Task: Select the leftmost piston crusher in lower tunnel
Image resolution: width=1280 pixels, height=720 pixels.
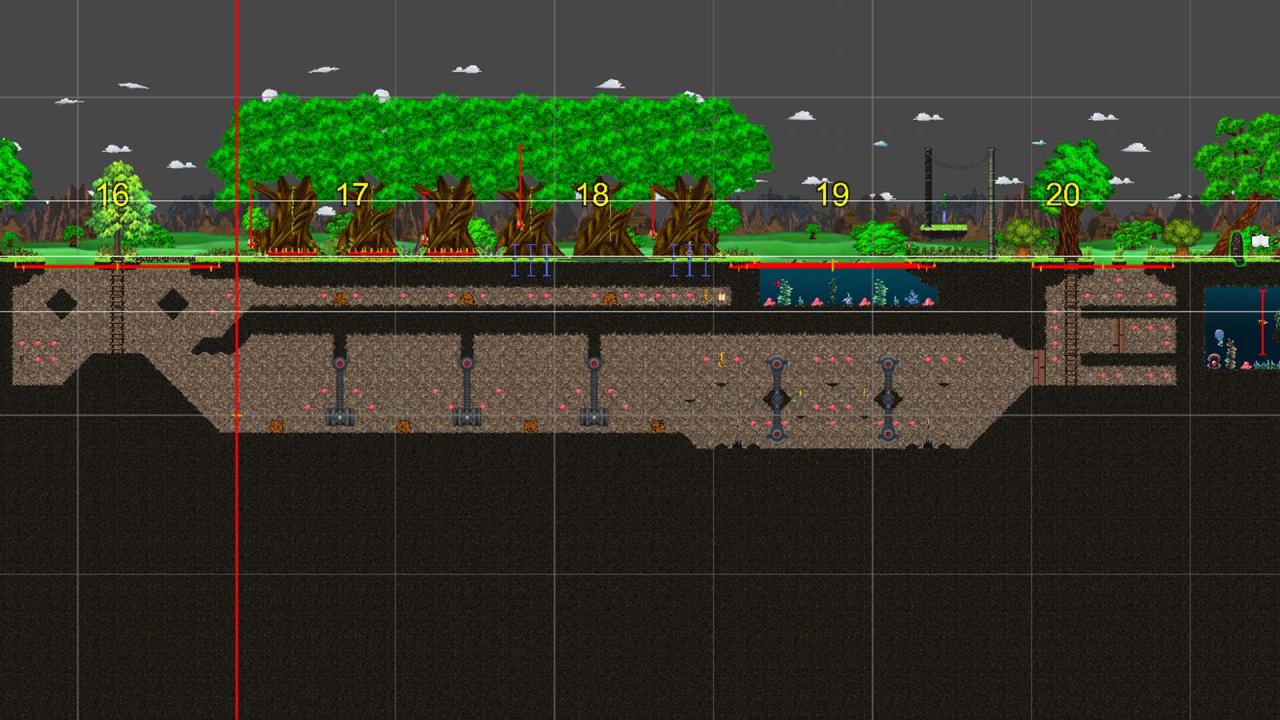Action: 340,388
